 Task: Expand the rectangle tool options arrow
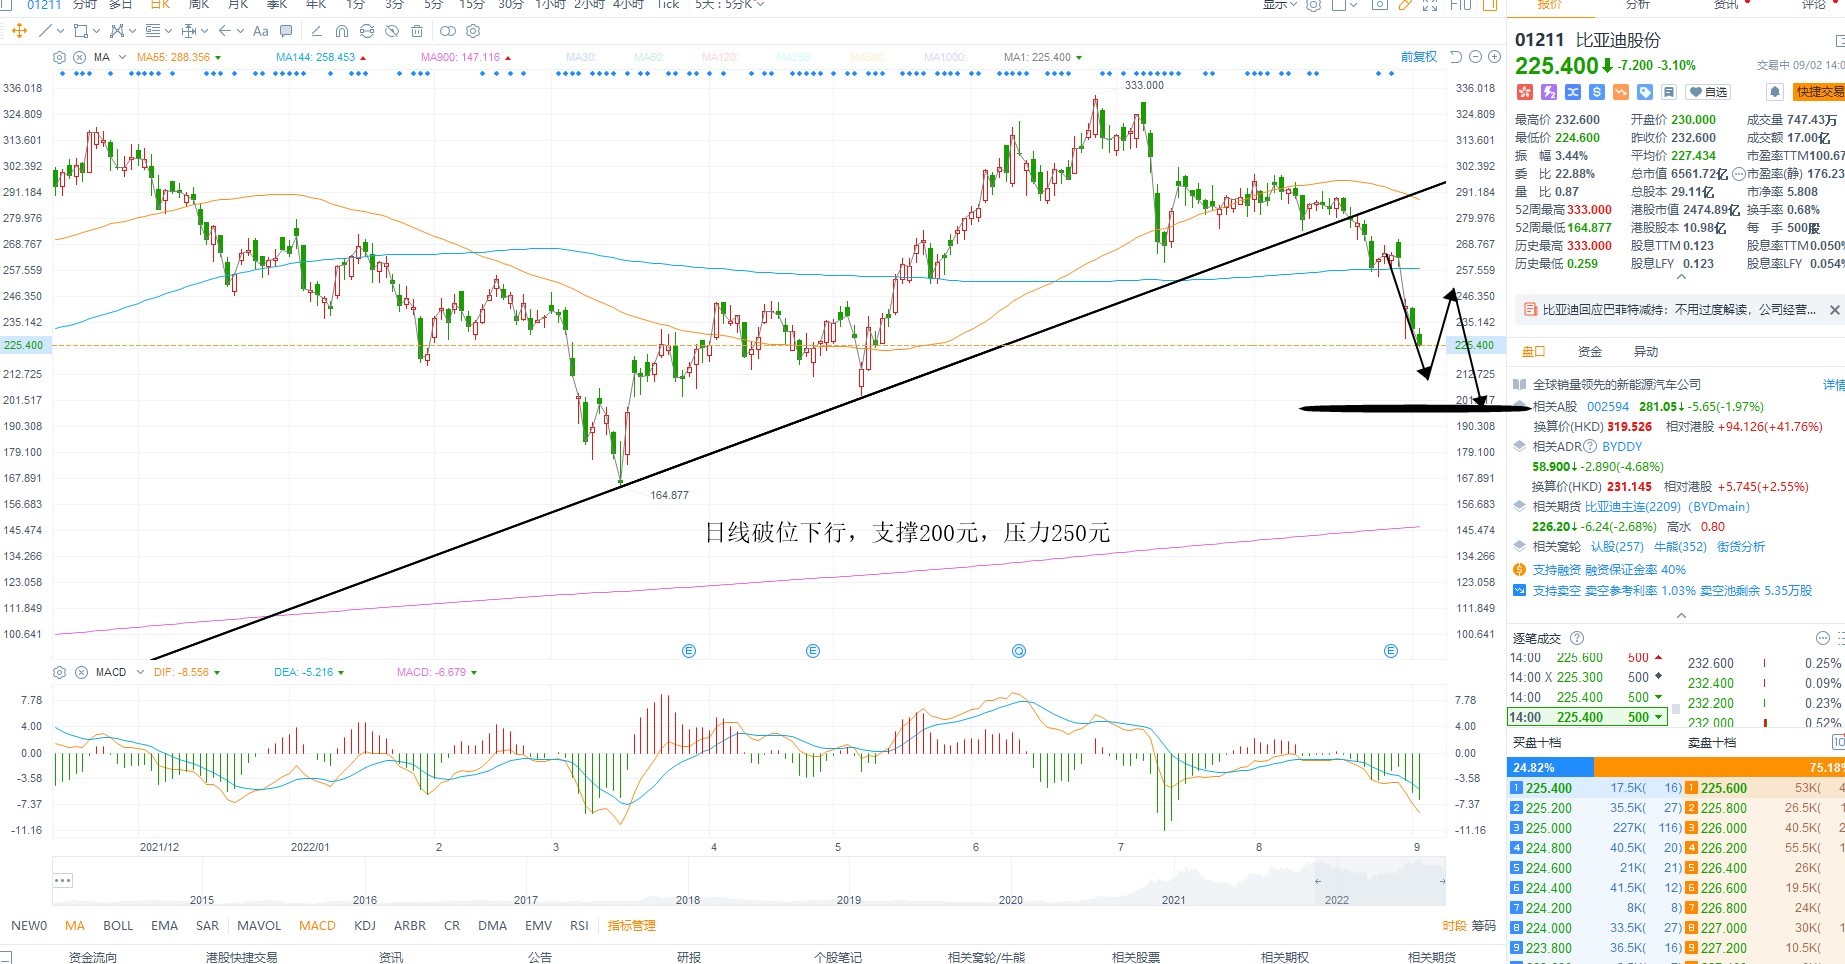[x=96, y=31]
